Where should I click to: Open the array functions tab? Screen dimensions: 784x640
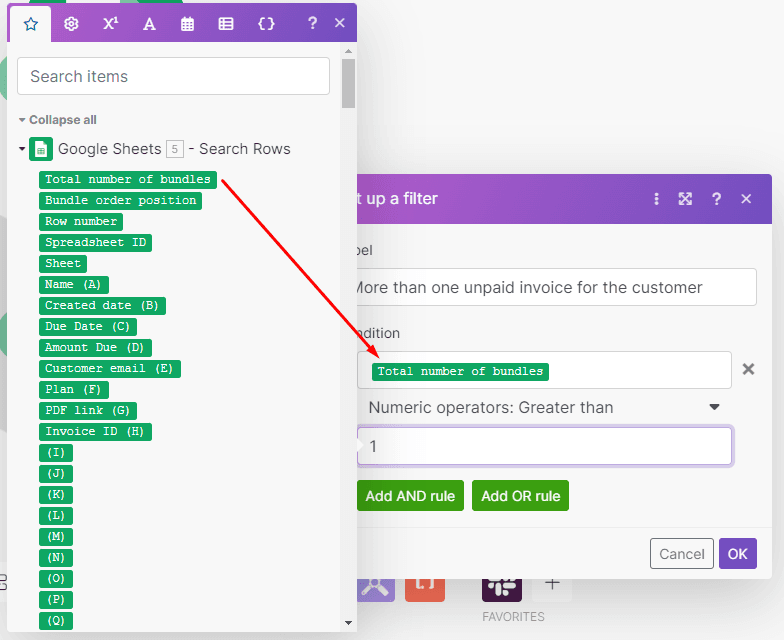[226, 24]
